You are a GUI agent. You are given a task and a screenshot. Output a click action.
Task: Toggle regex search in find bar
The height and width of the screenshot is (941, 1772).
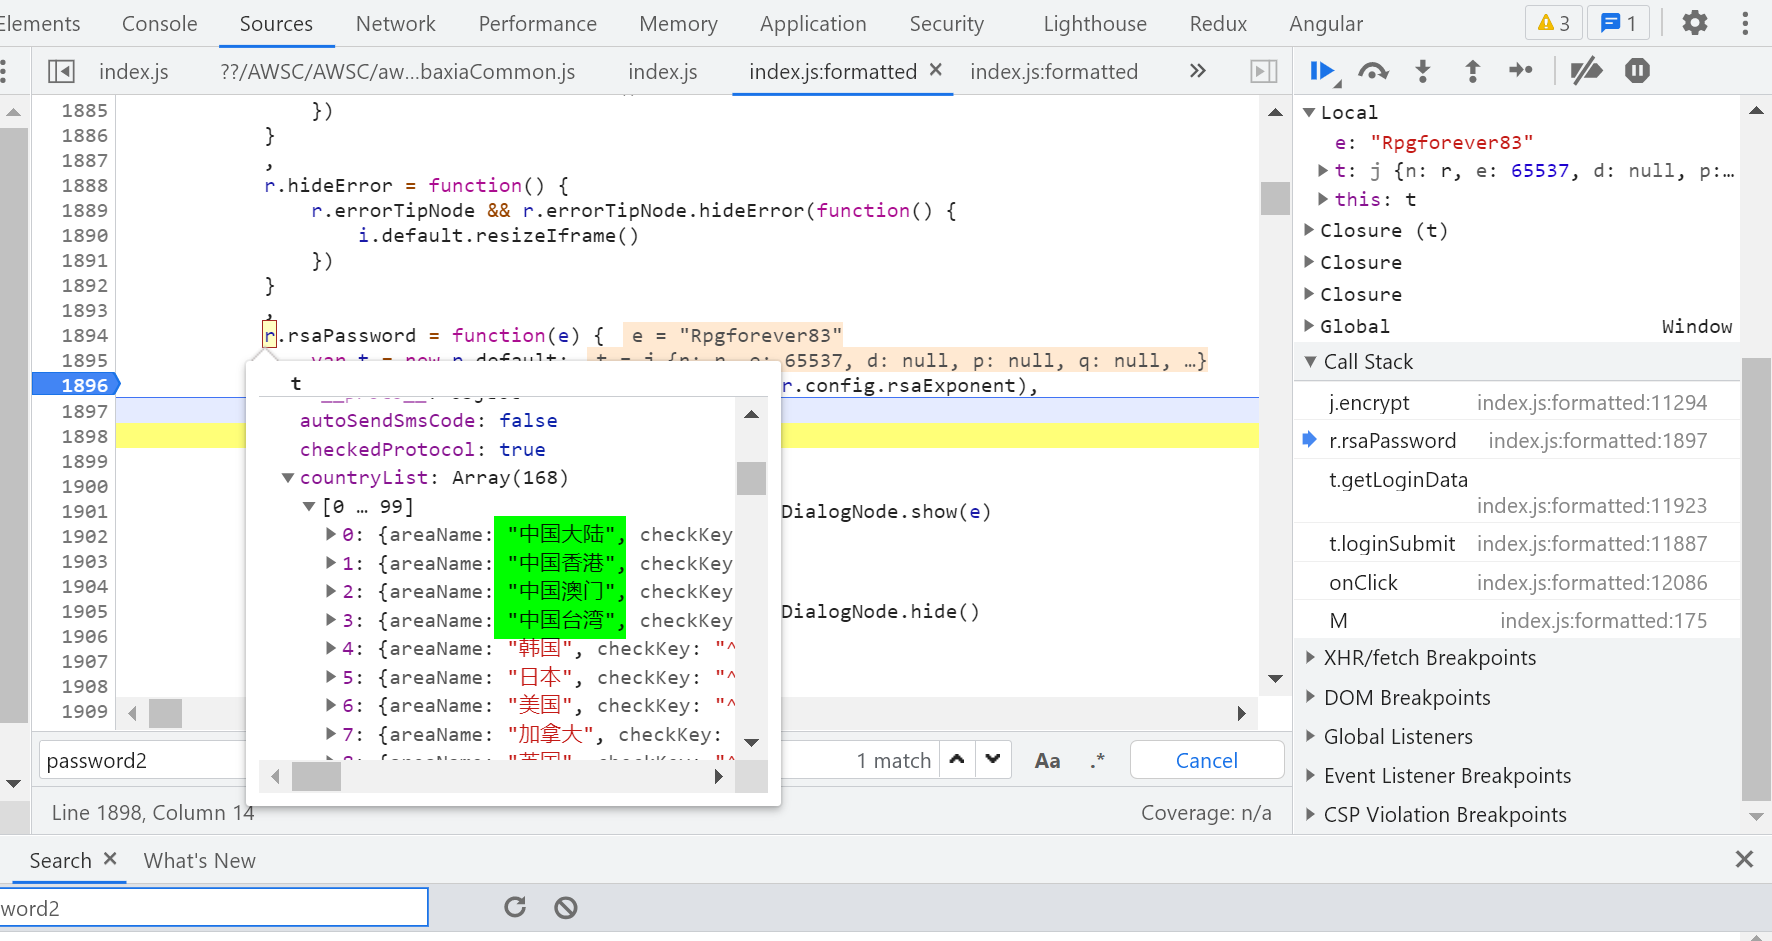(x=1098, y=761)
